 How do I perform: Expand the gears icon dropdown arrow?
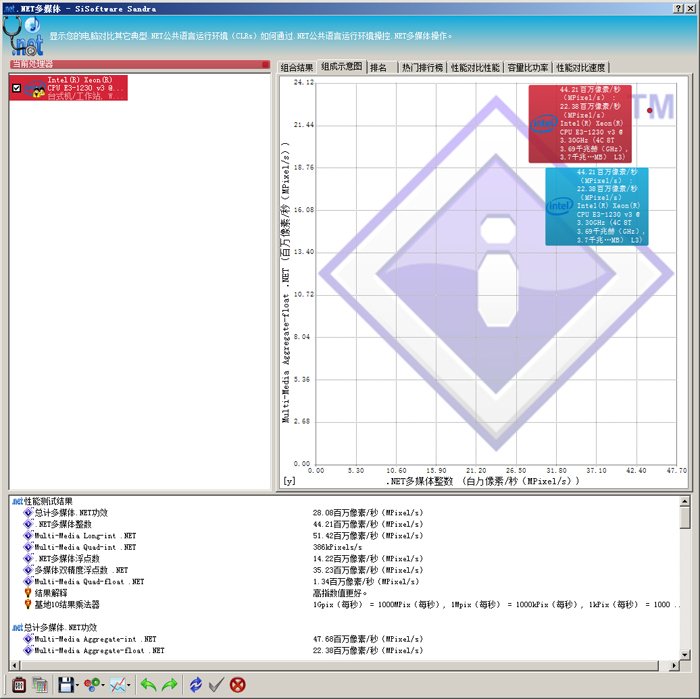103,685
